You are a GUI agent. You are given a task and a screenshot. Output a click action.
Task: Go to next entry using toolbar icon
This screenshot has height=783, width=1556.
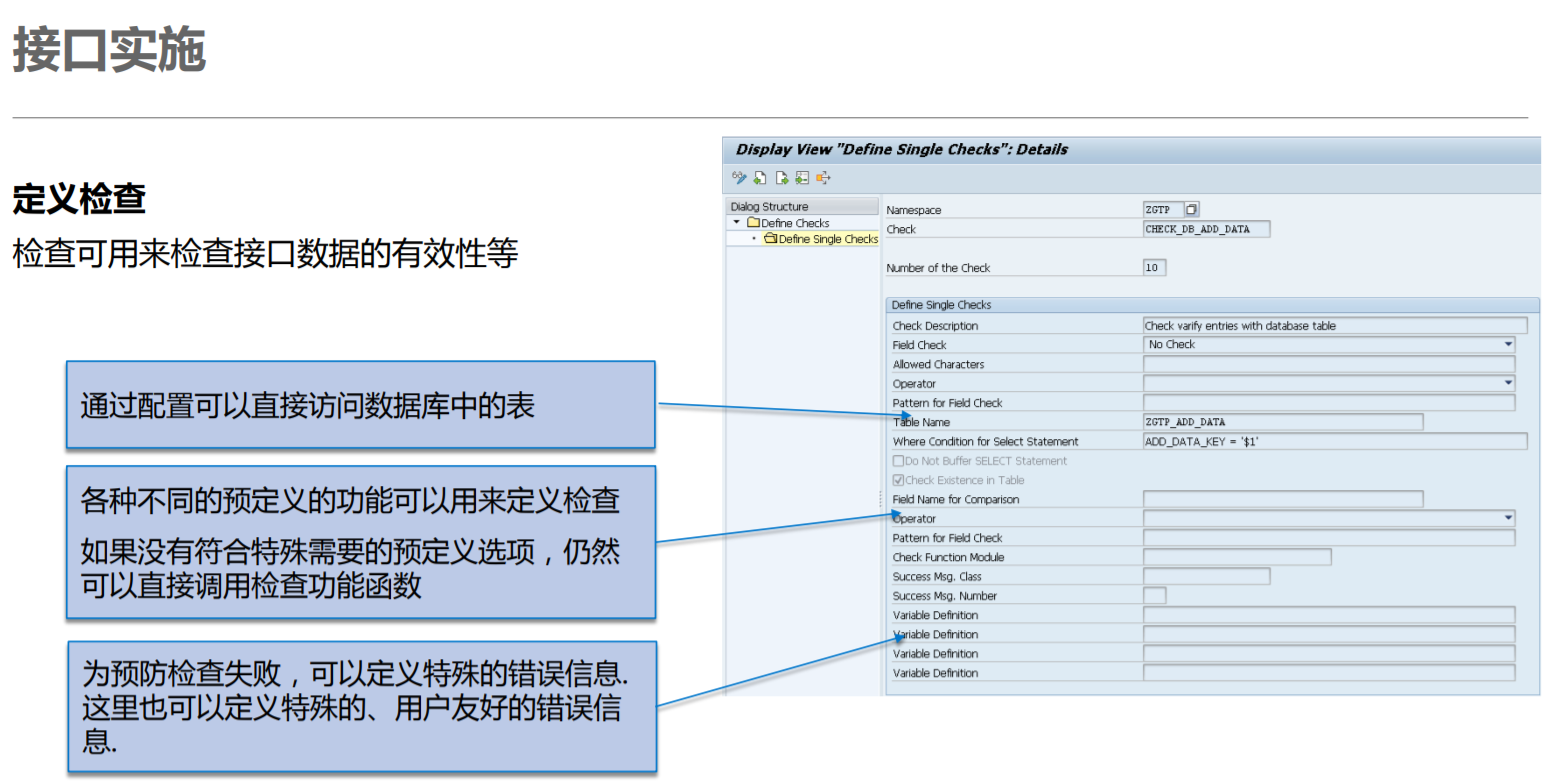(x=781, y=178)
